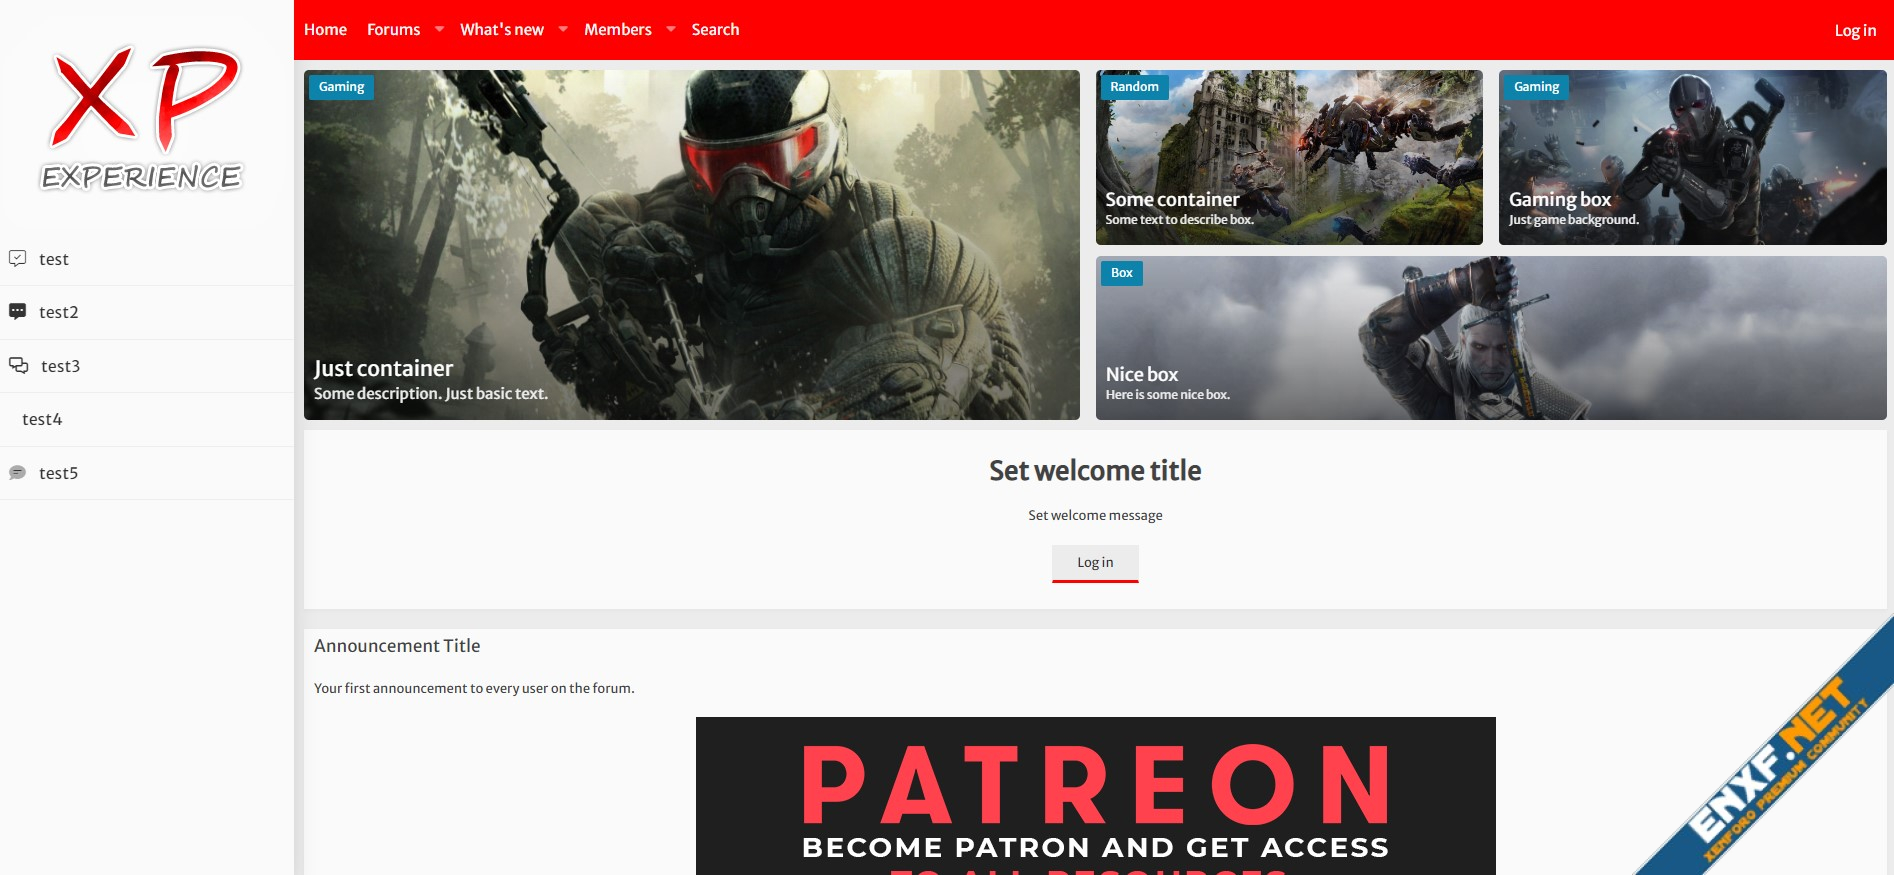Expand the Forums dropdown arrow

pyautogui.click(x=439, y=30)
